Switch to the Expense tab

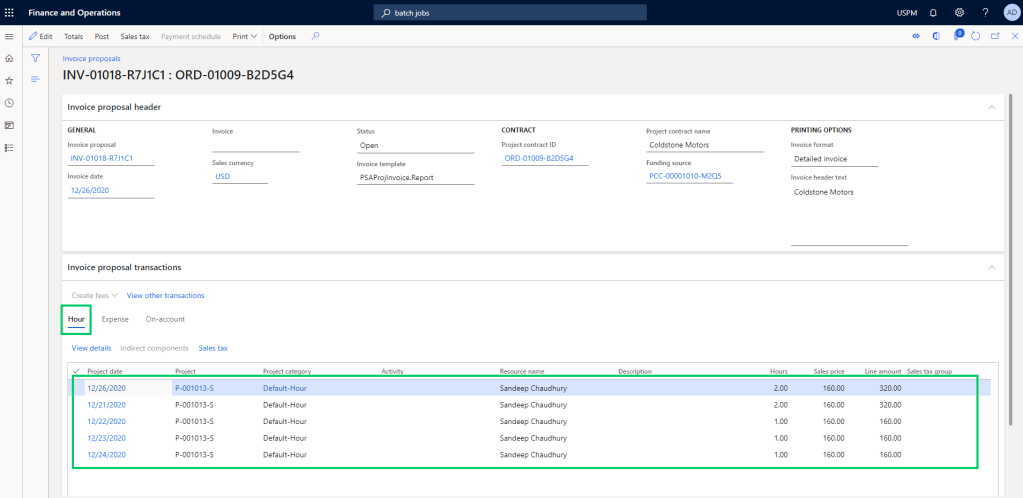(x=115, y=319)
